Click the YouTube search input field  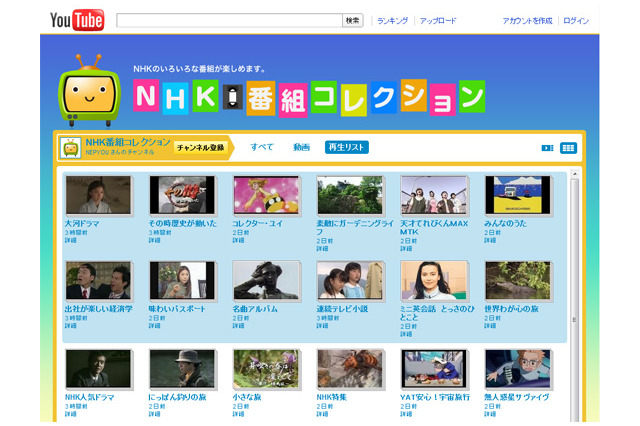click(x=229, y=20)
